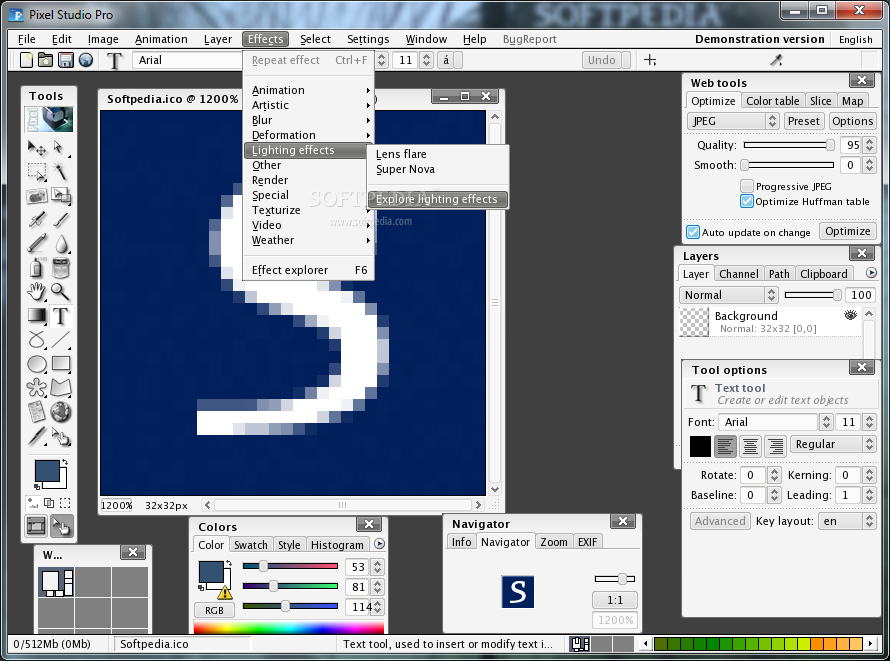Image resolution: width=890 pixels, height=661 pixels.
Task: Select the rectangular selection tool
Action: [37, 171]
